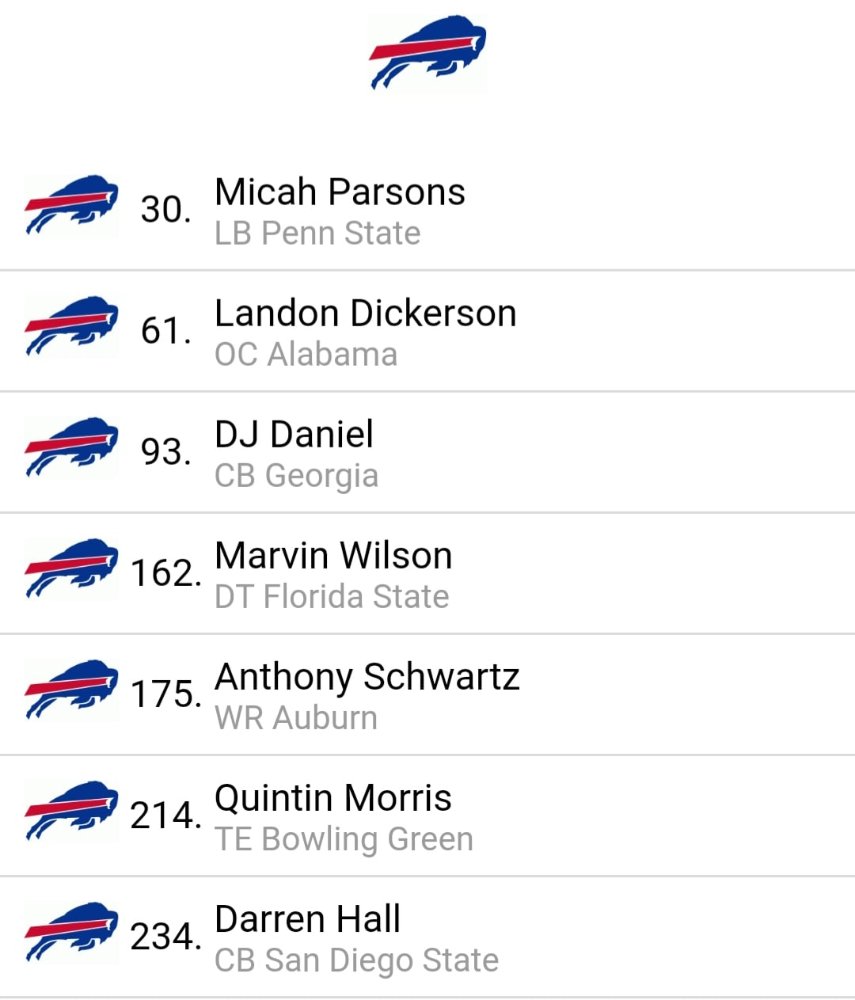Select Marvin Wilson name

(x=333, y=555)
